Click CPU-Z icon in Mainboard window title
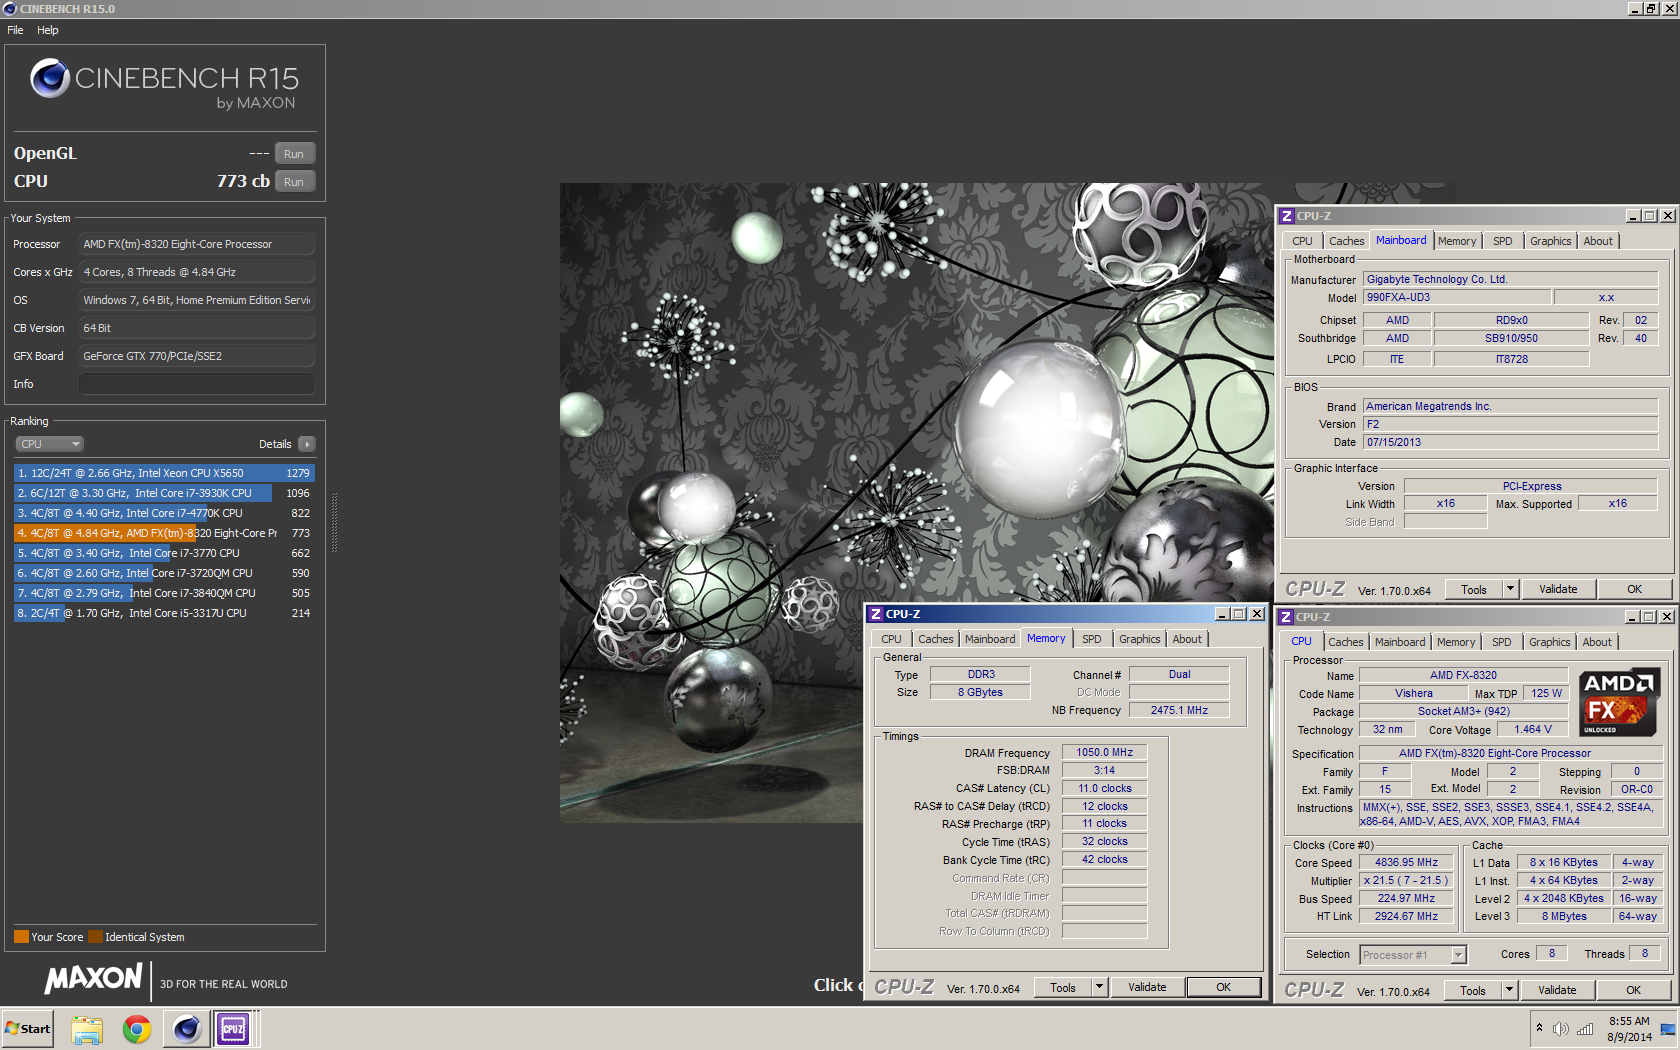 click(x=1288, y=216)
